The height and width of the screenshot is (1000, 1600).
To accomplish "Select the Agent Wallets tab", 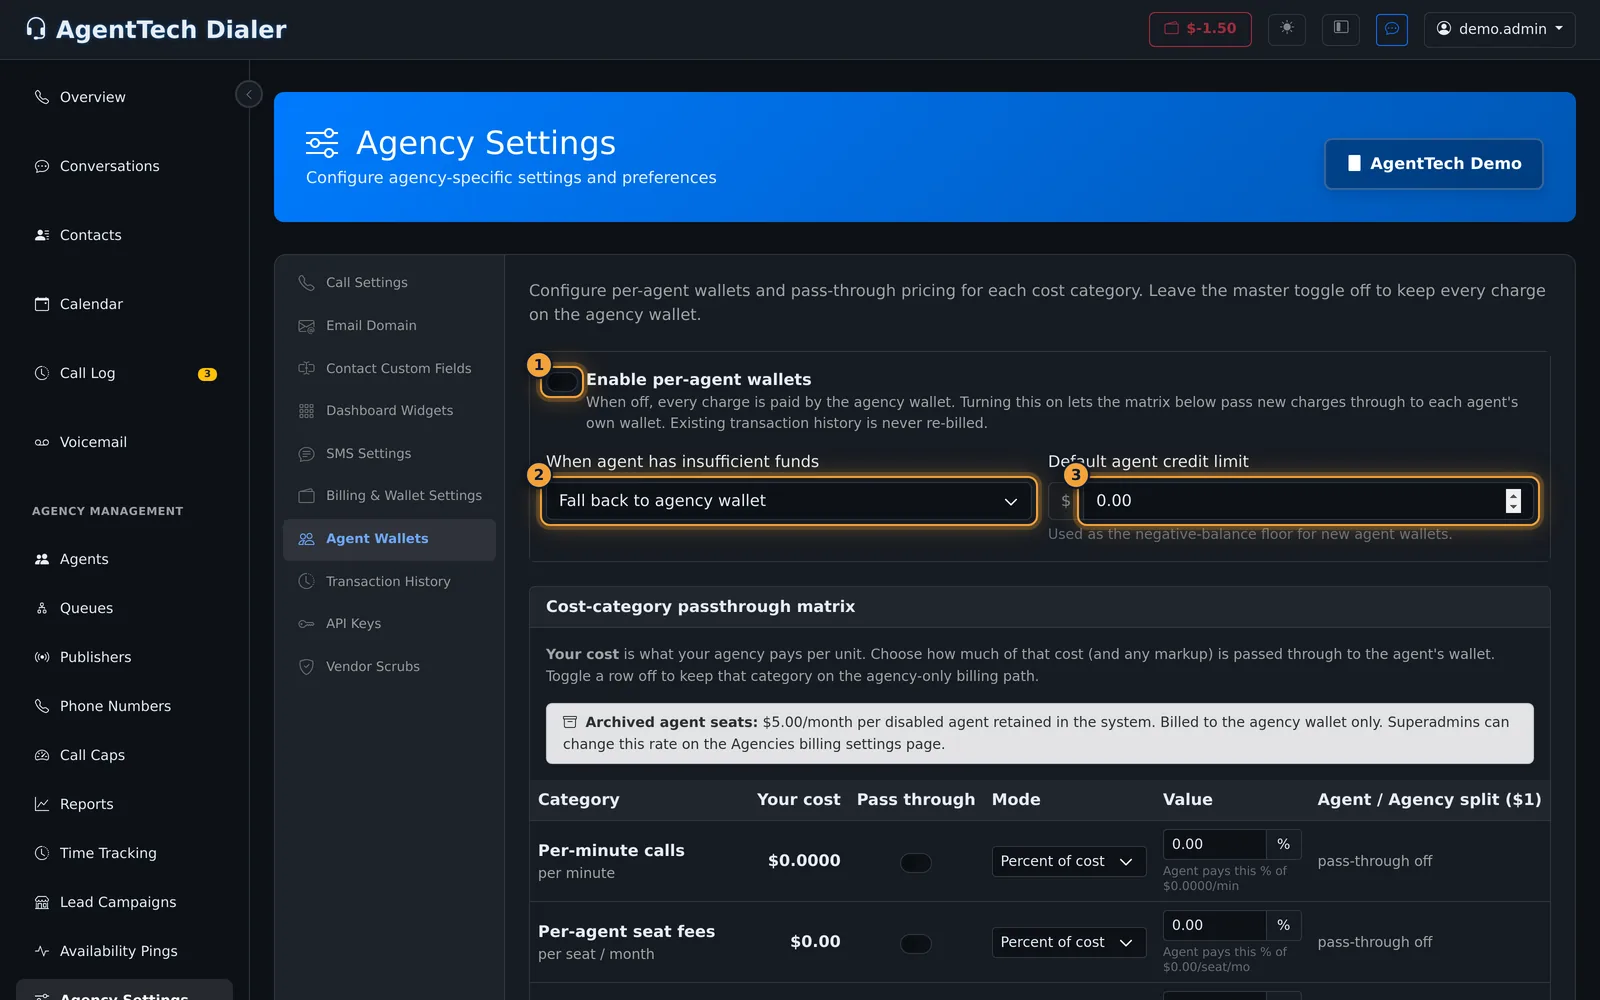I will coord(389,539).
